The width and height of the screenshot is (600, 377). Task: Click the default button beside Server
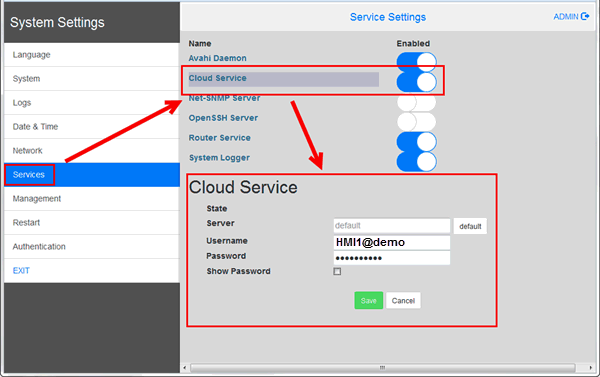click(470, 227)
